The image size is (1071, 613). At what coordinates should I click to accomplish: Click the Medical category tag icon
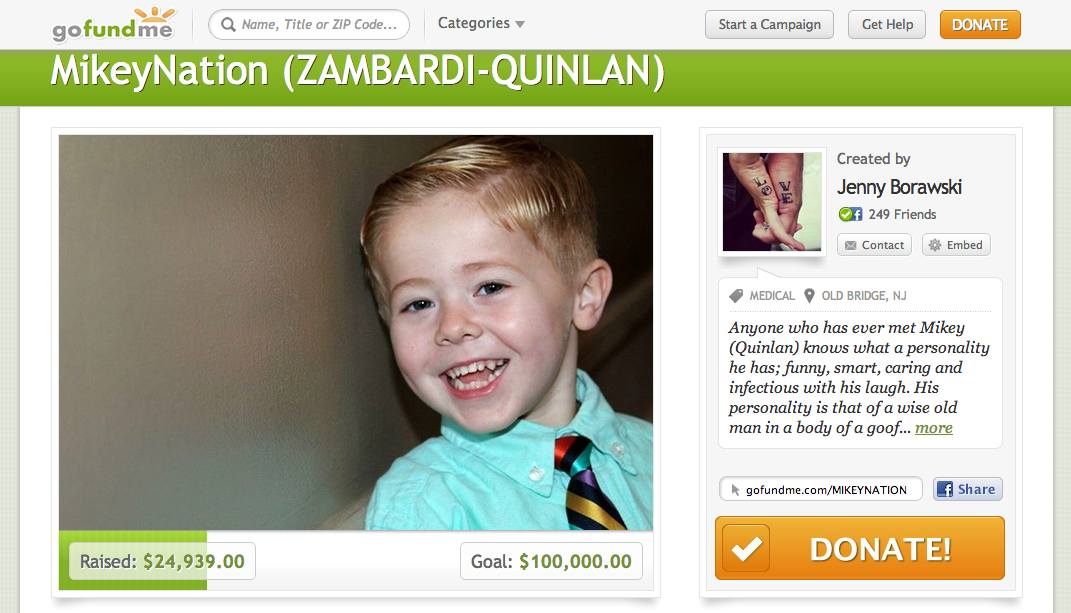pyautogui.click(x=736, y=296)
